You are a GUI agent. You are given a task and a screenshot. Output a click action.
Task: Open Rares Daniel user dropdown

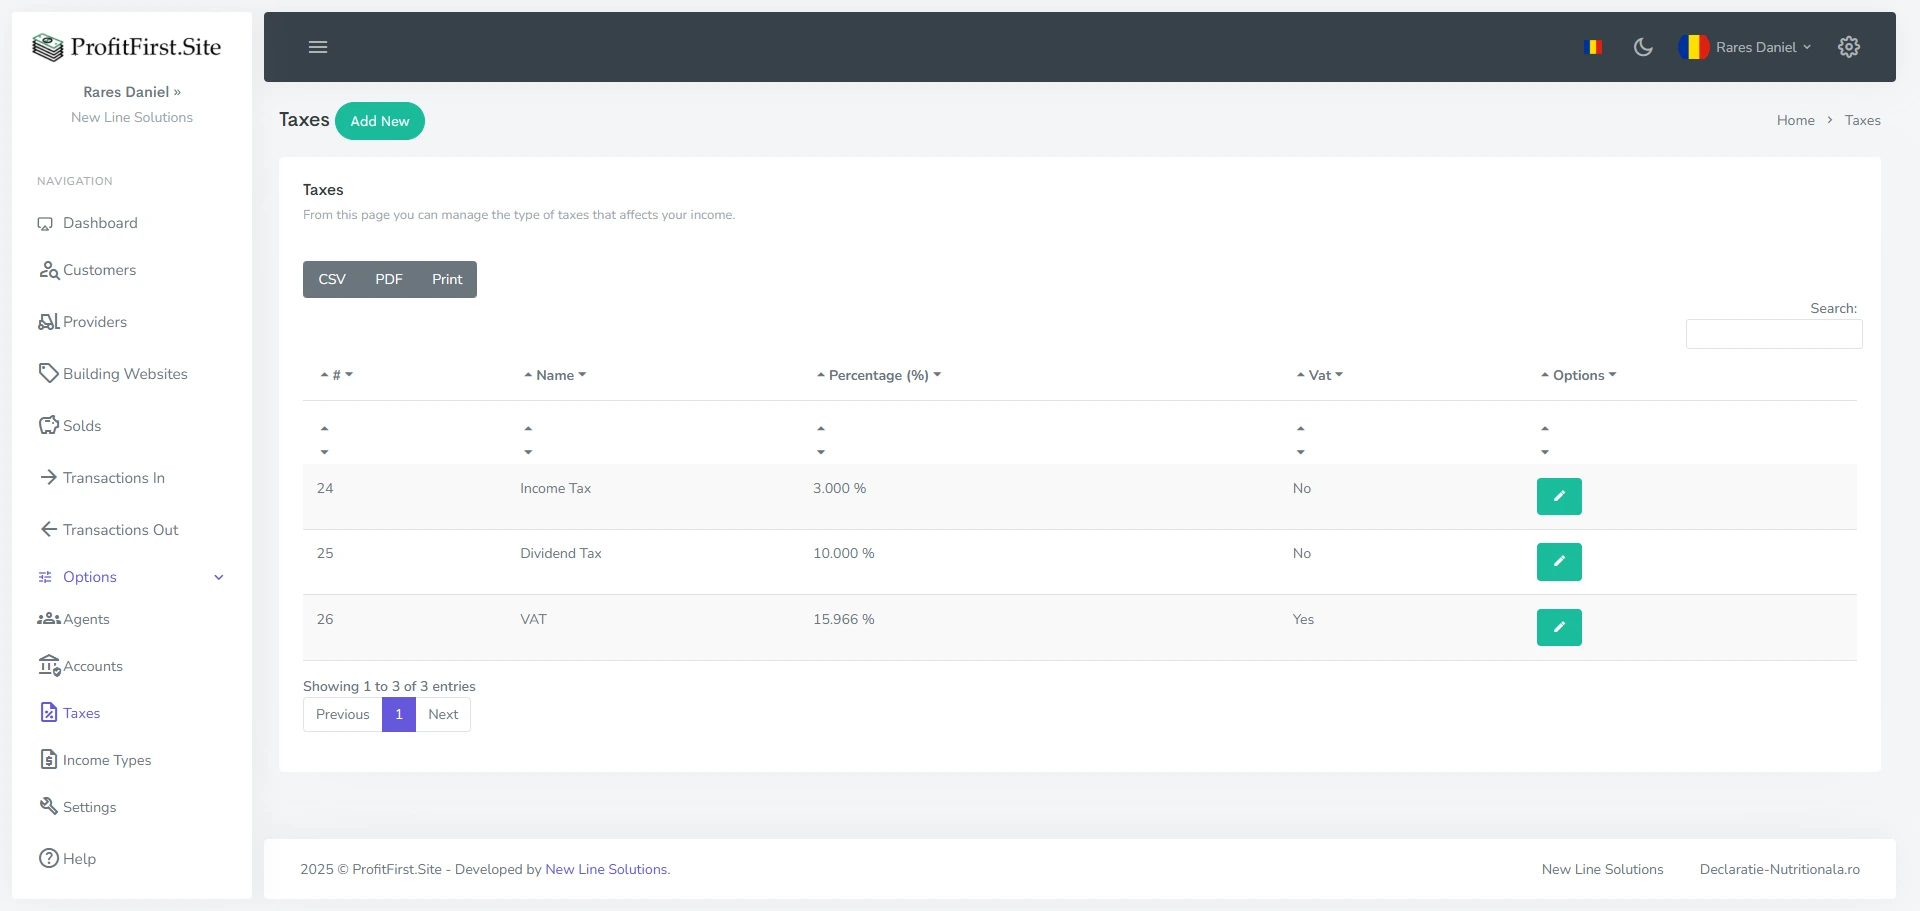pyautogui.click(x=1755, y=47)
